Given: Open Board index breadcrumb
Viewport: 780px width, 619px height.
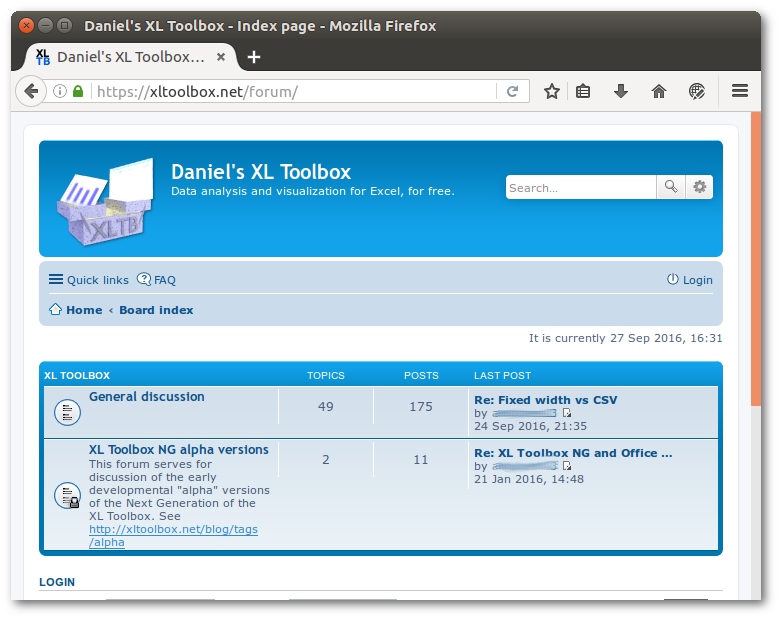Looking at the screenshot, I should (x=156, y=310).
